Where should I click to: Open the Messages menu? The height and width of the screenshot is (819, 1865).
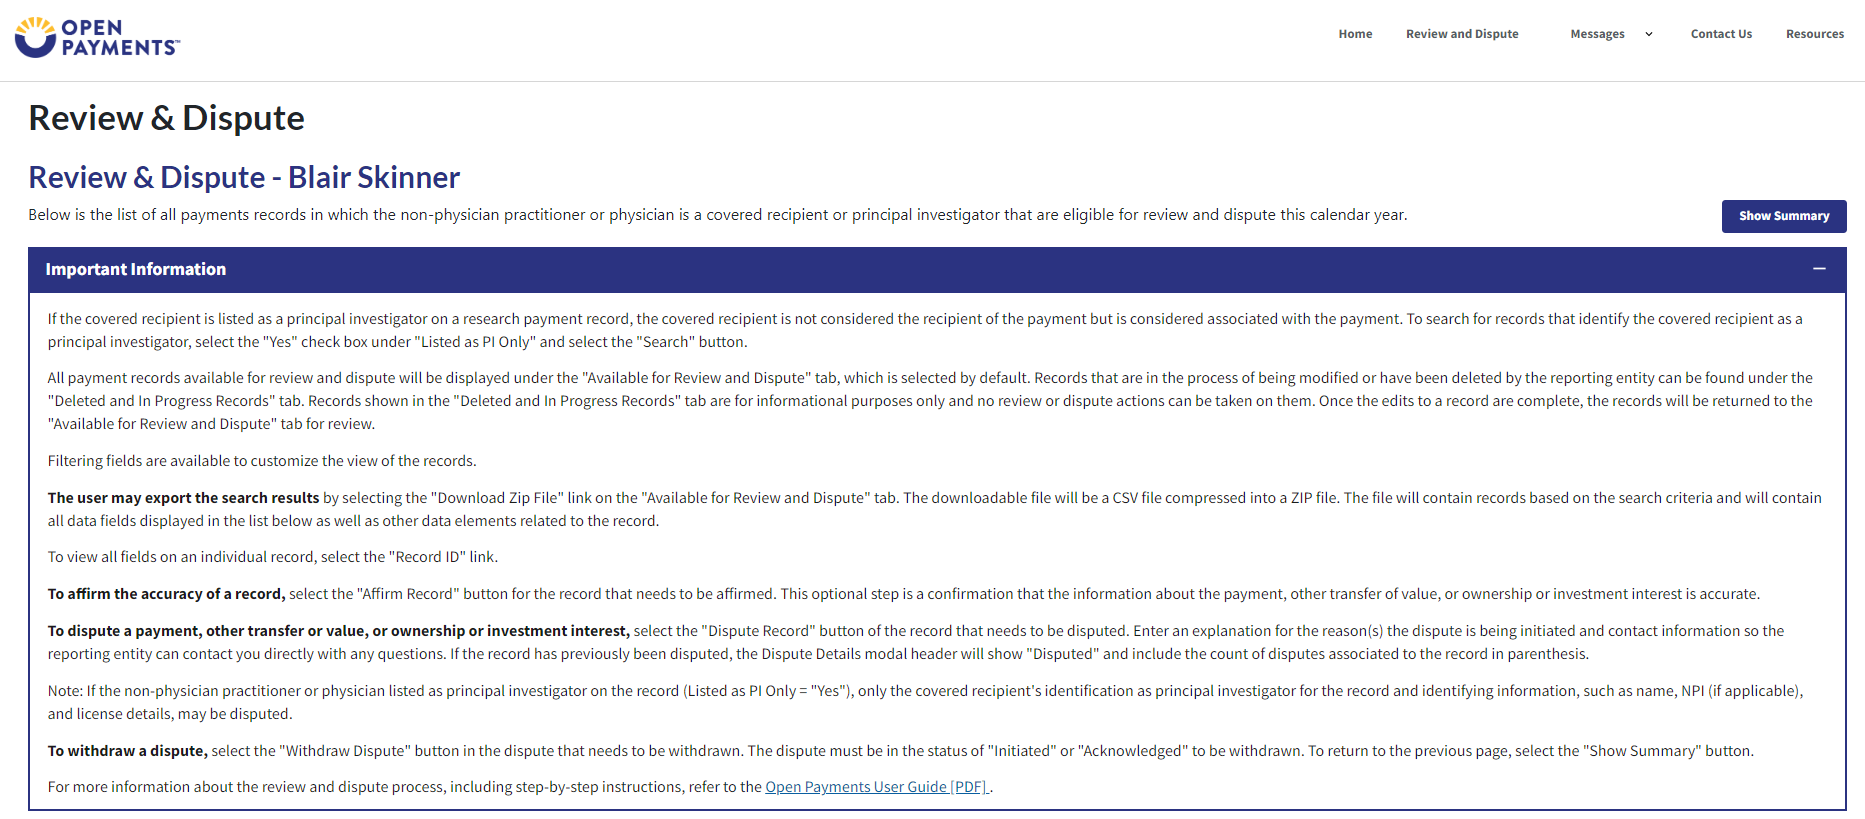click(1596, 34)
